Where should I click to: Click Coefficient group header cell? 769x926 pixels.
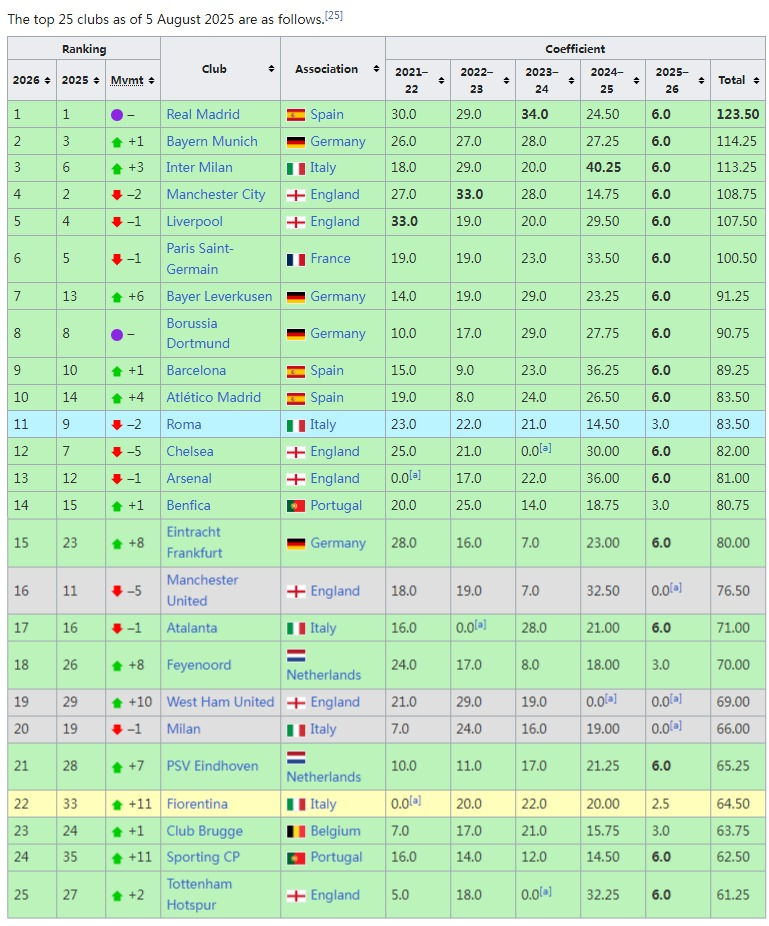click(575, 48)
